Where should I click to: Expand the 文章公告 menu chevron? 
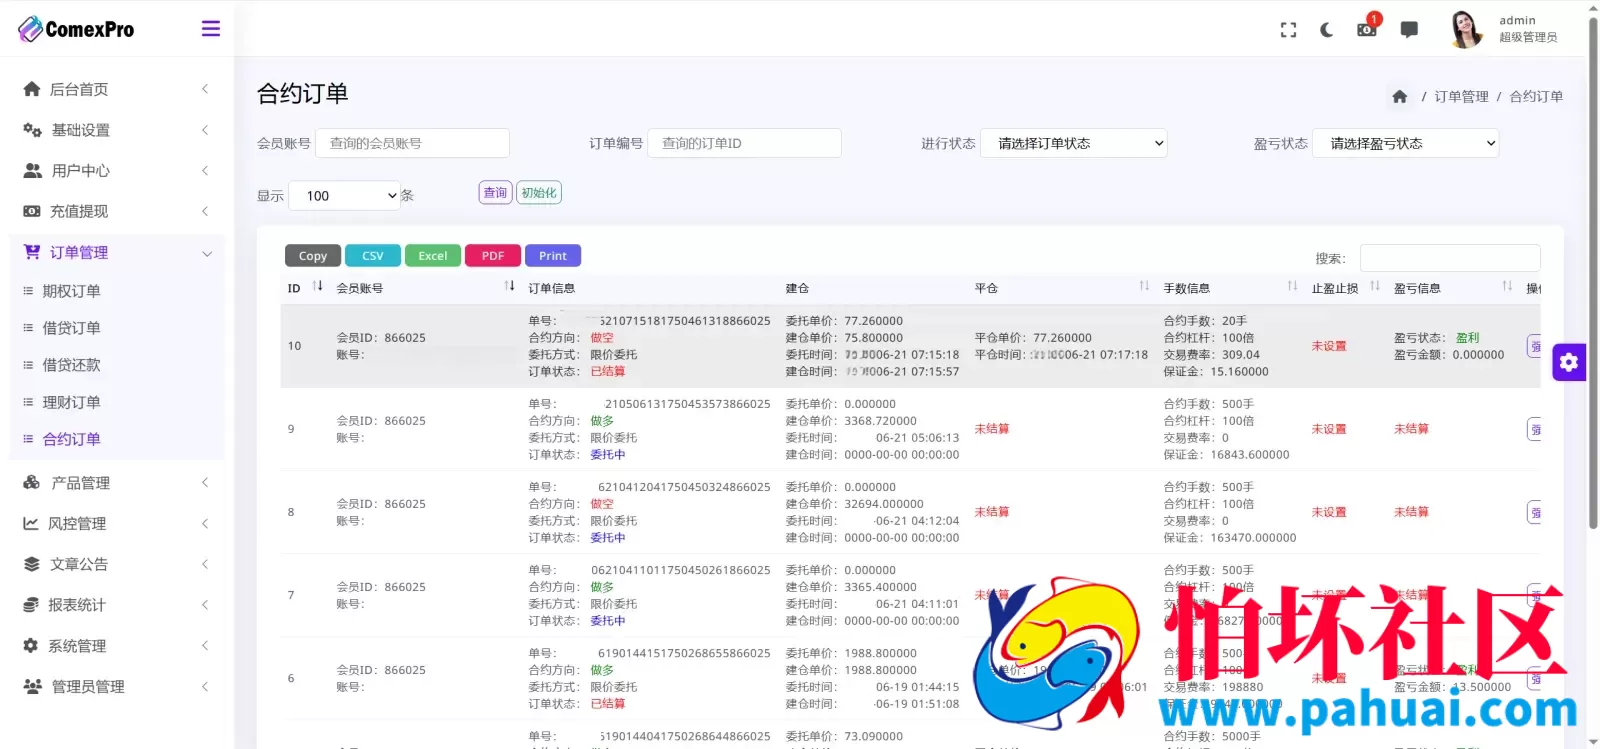(205, 564)
